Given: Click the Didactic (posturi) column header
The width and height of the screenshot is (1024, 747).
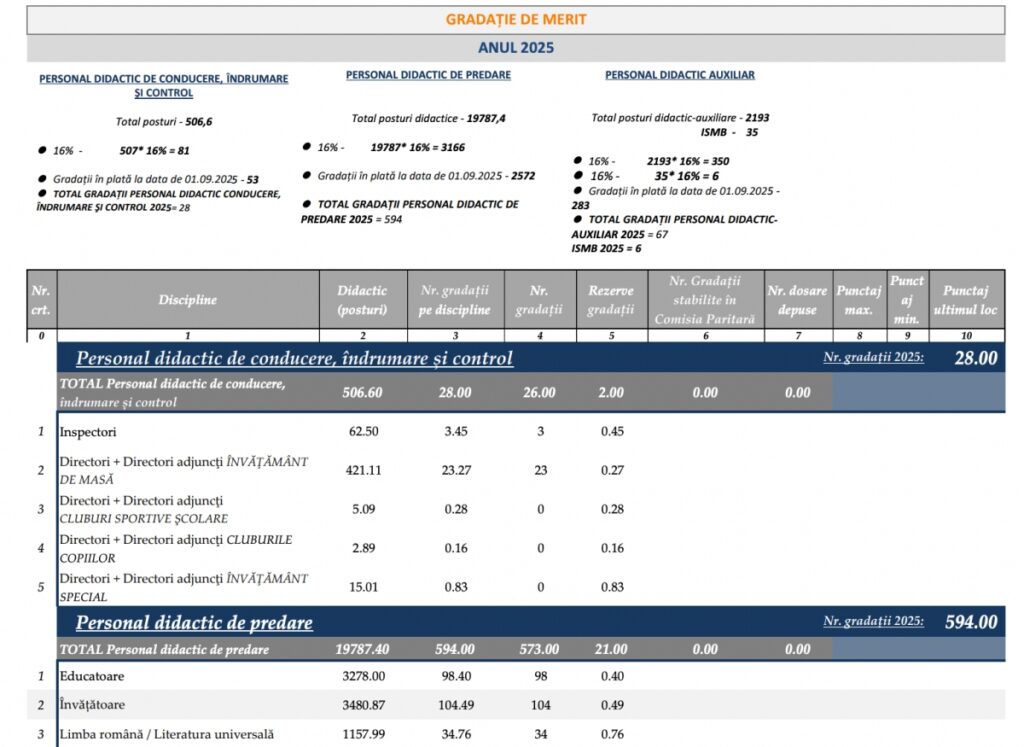Looking at the screenshot, I should click(x=363, y=300).
